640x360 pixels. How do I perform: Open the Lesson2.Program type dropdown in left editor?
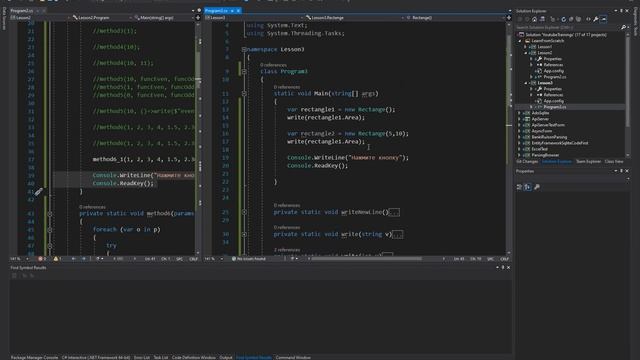(x=101, y=18)
